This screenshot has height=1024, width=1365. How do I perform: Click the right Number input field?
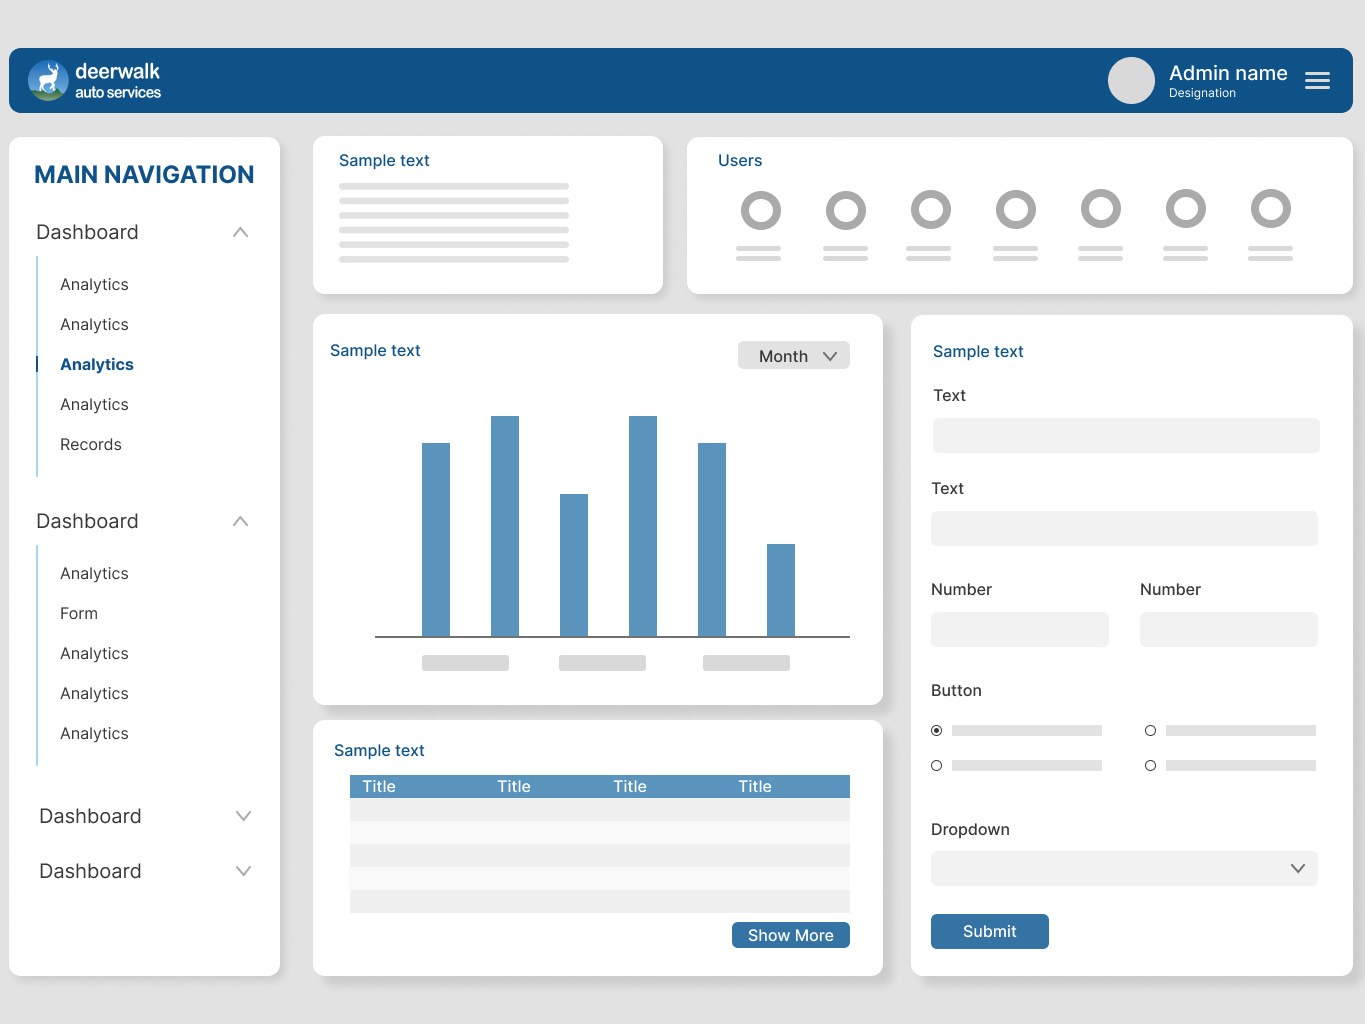(x=1229, y=629)
